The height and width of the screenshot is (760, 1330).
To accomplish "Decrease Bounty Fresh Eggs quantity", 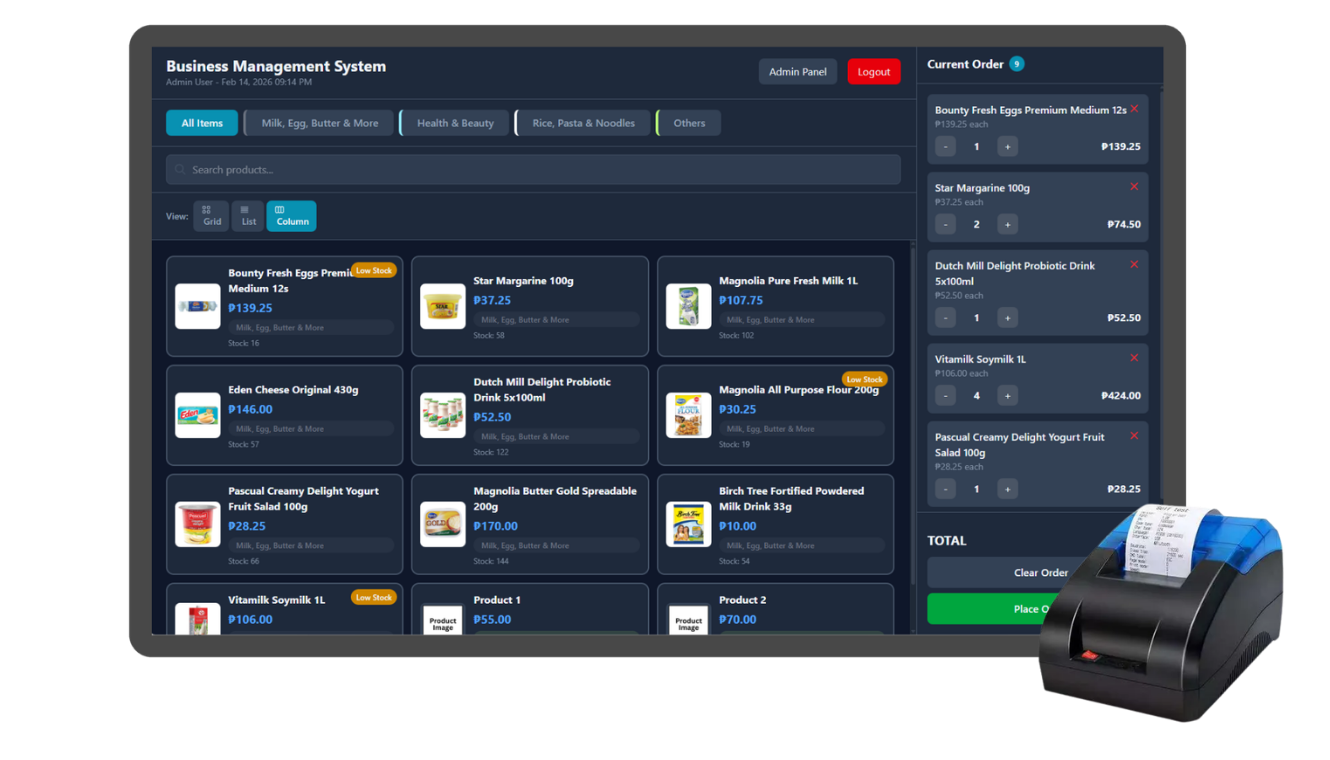I will 945,146.
